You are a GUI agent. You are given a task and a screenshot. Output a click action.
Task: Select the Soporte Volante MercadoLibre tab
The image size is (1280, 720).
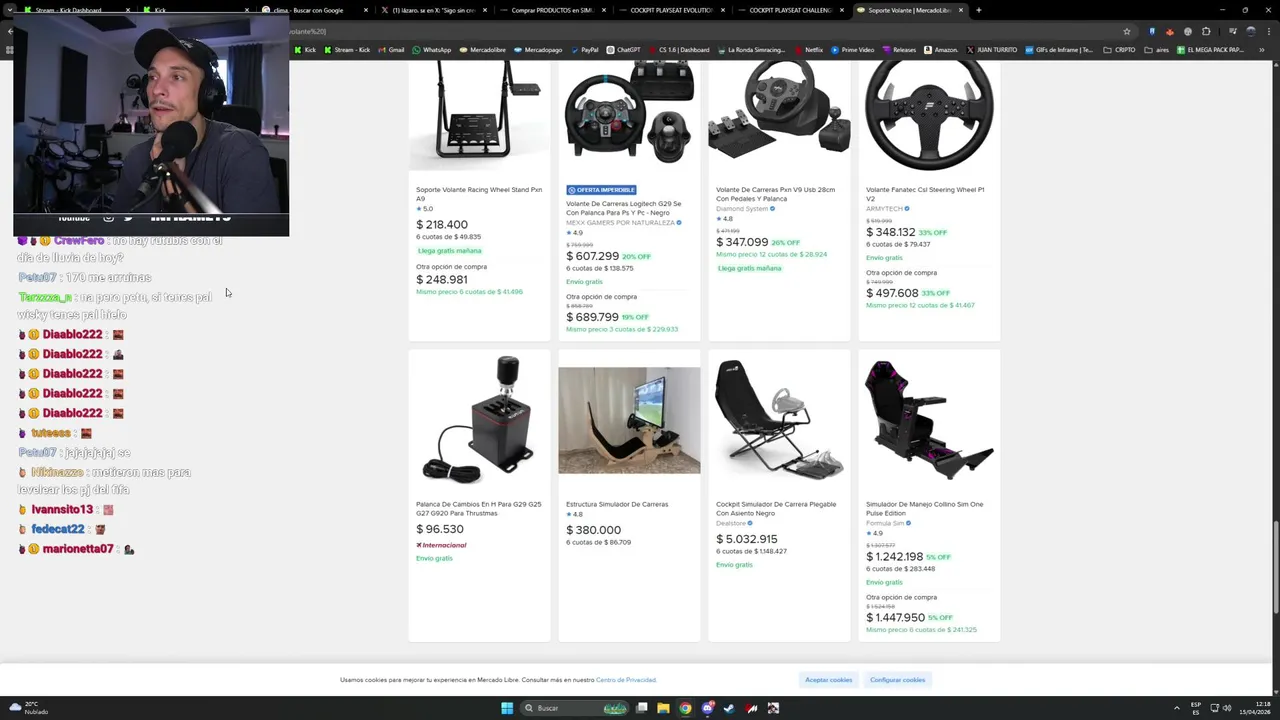click(909, 10)
